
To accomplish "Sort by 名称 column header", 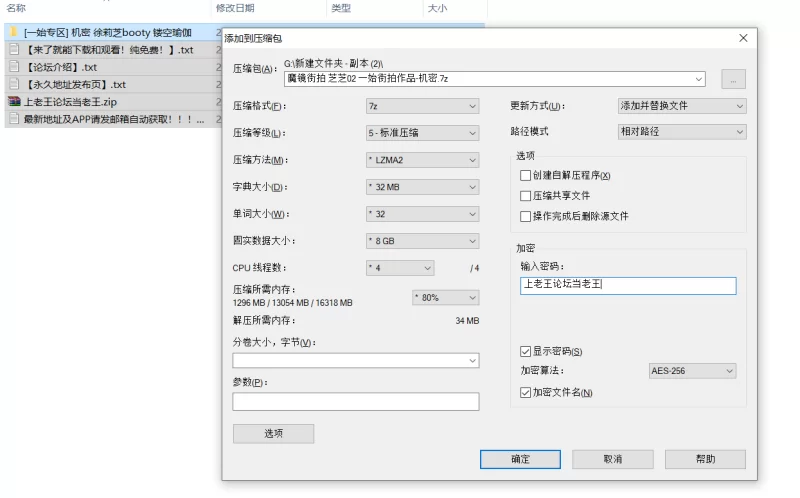I will coord(16,8).
